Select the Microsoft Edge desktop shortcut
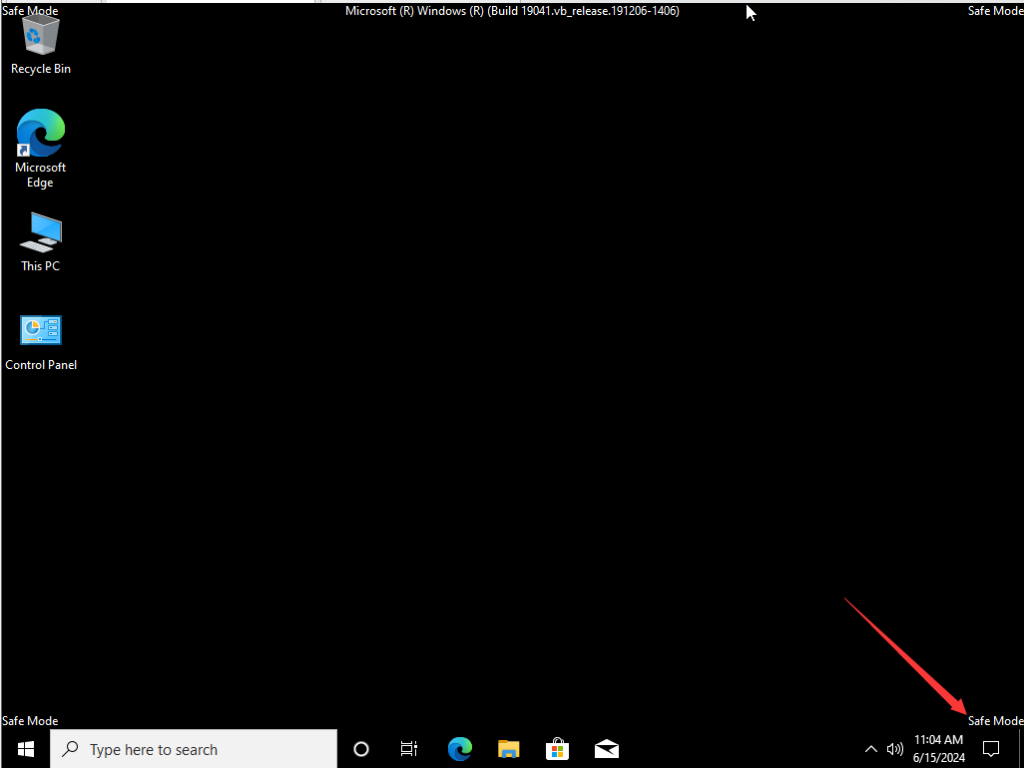Image resolution: width=1024 pixels, height=768 pixels. point(40,149)
